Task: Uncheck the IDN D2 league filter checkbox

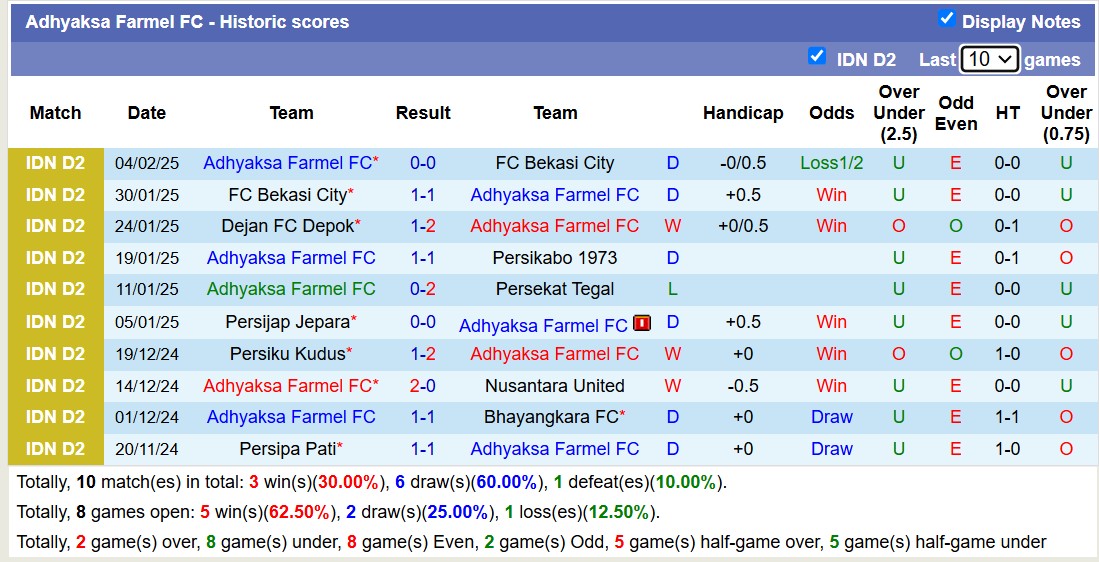Action: 816,57
